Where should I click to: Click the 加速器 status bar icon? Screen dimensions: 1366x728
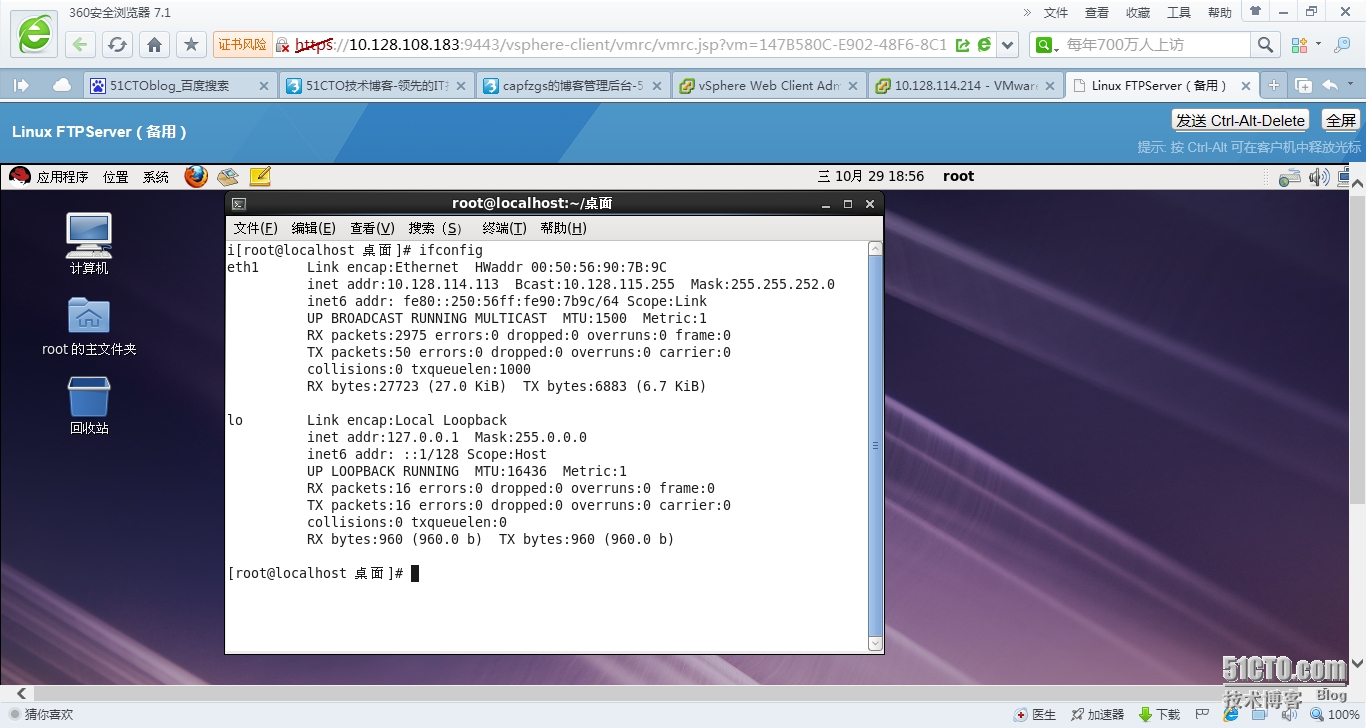(x=1097, y=715)
